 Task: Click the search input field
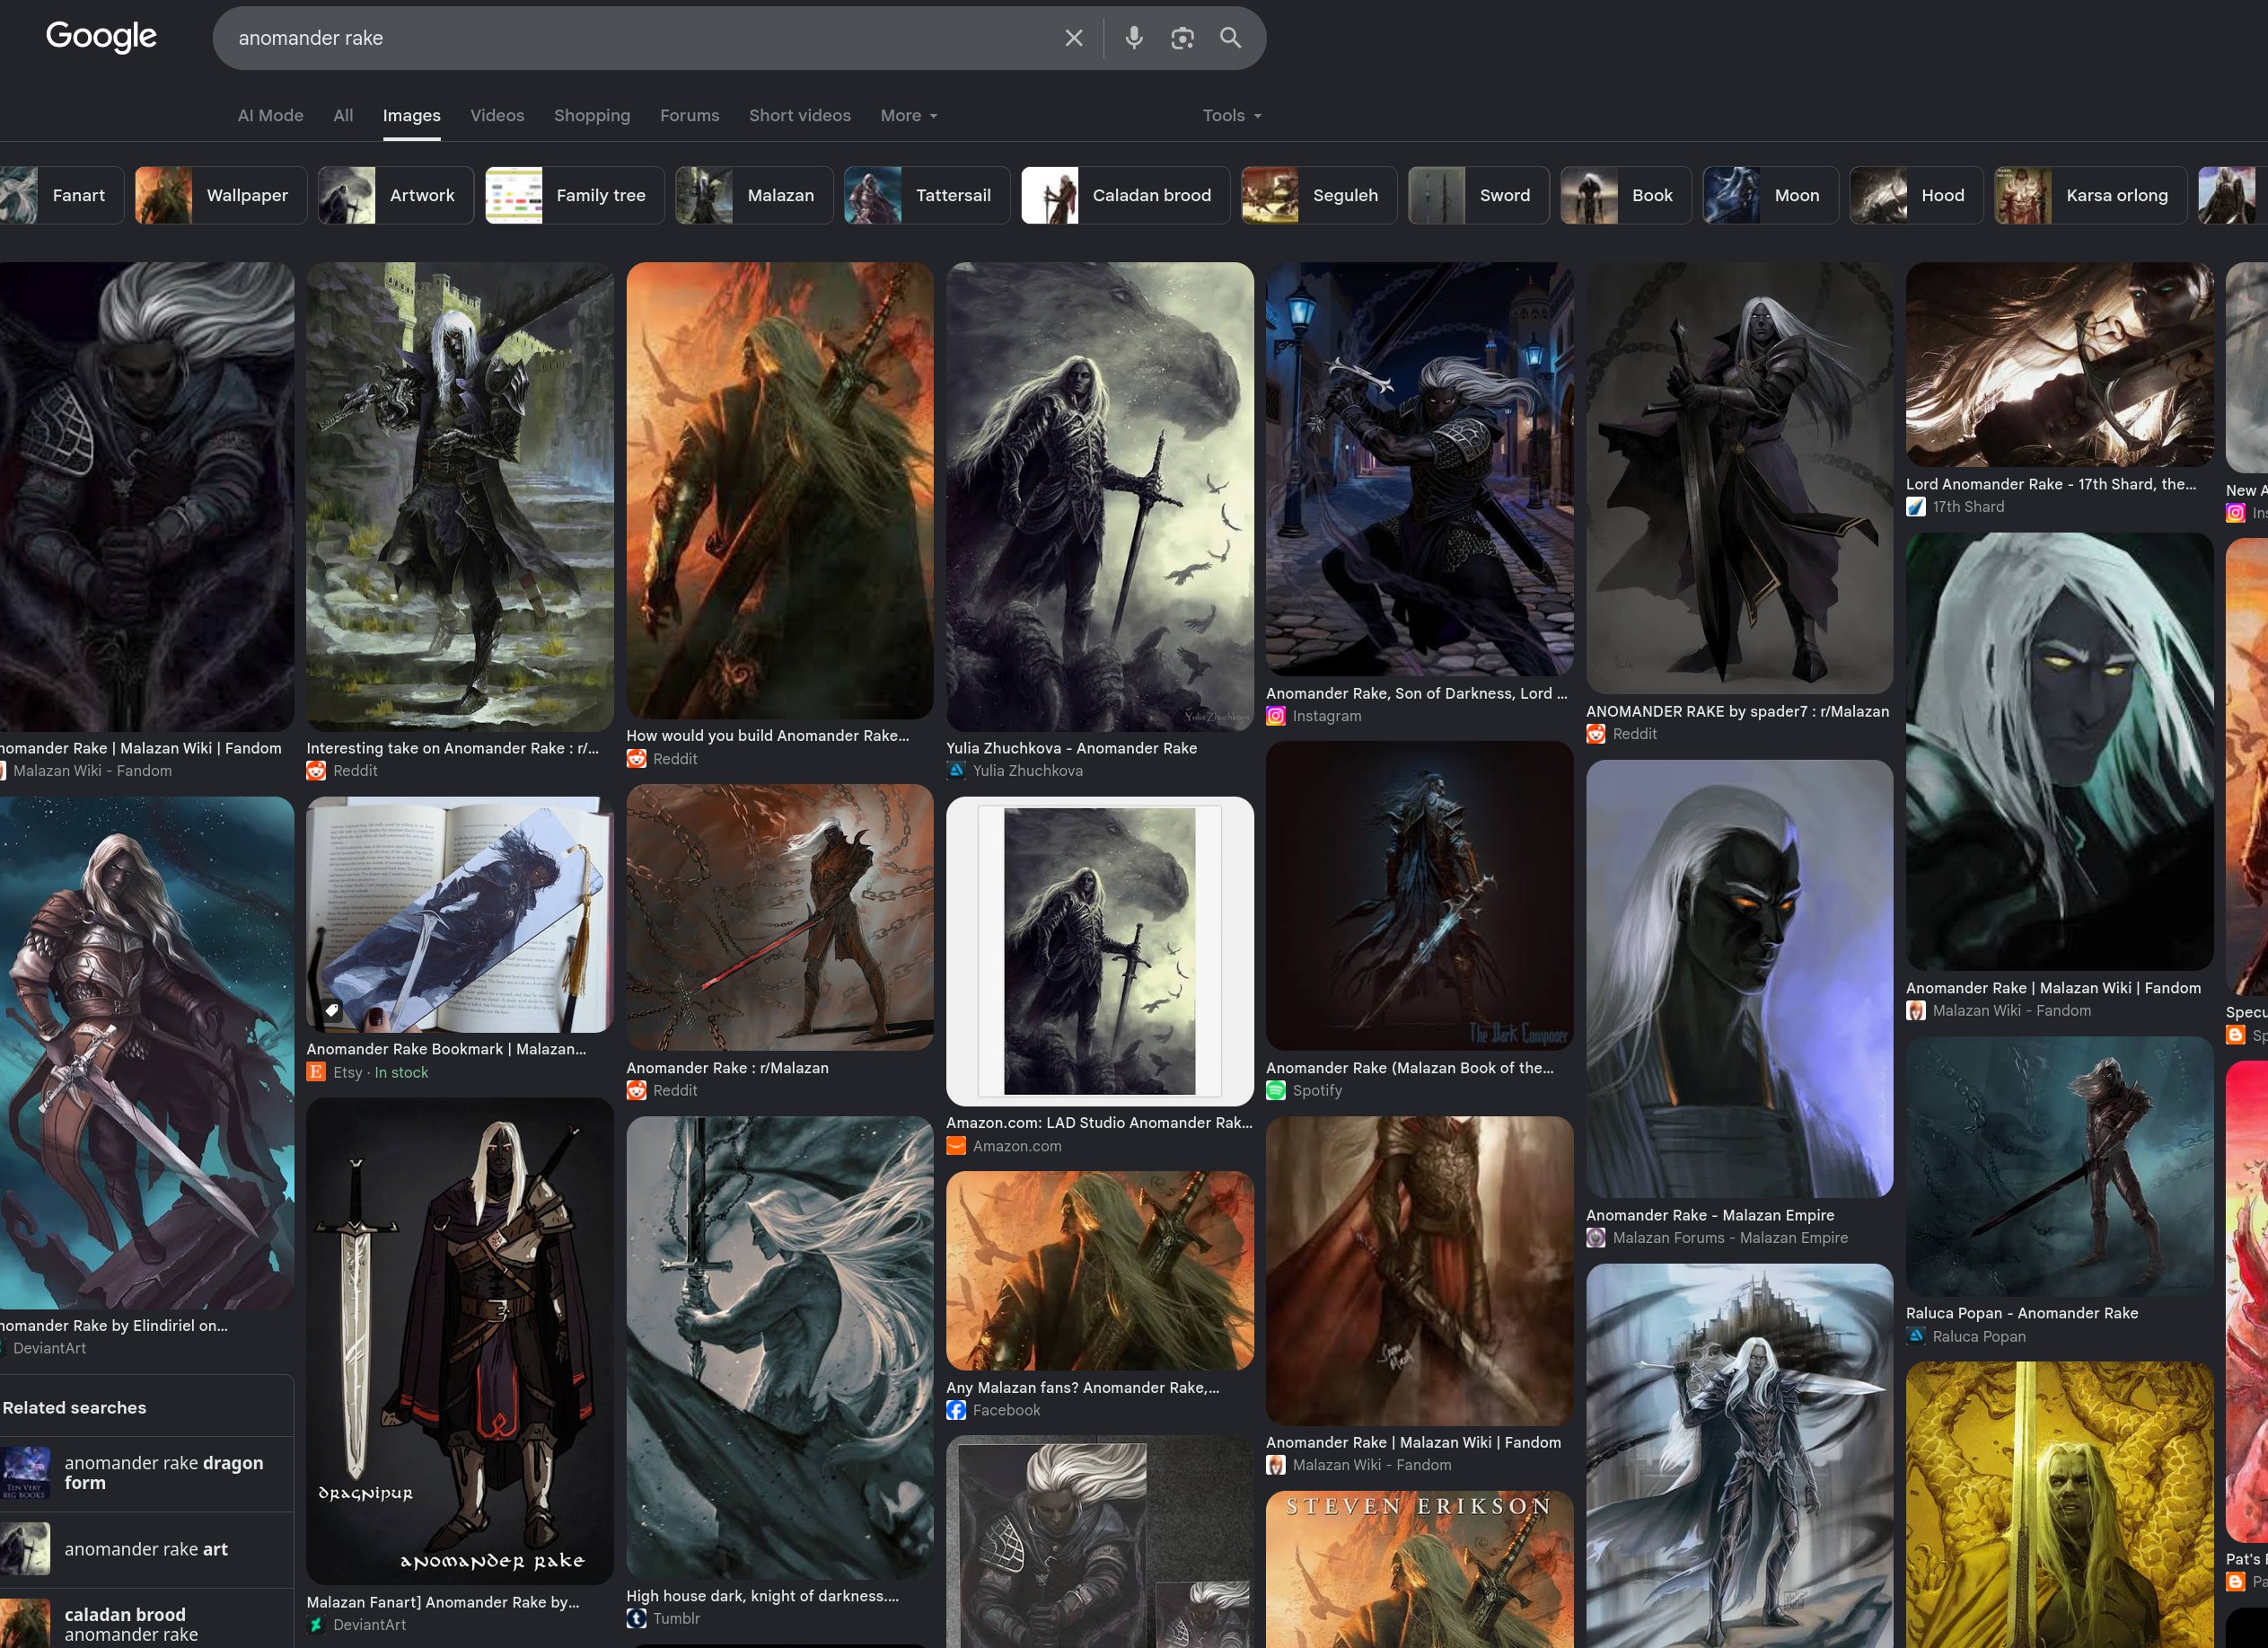[640, 38]
